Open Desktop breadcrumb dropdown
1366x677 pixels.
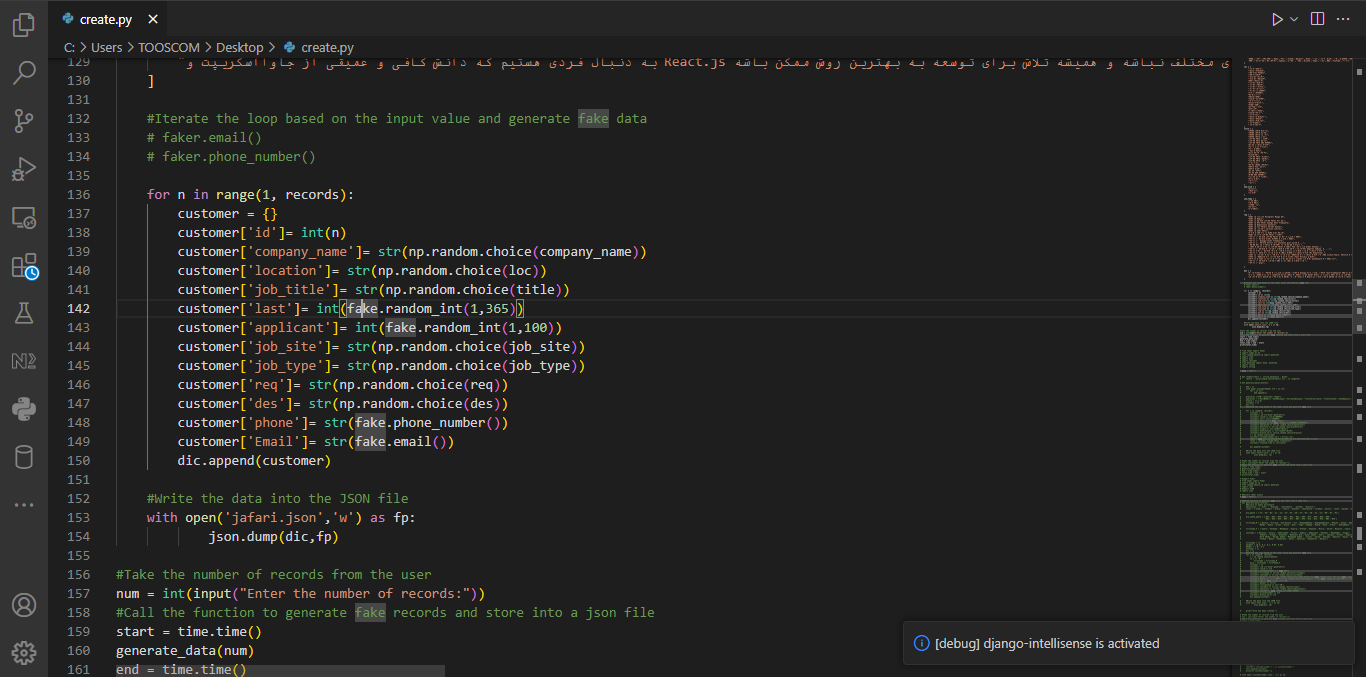click(x=240, y=47)
